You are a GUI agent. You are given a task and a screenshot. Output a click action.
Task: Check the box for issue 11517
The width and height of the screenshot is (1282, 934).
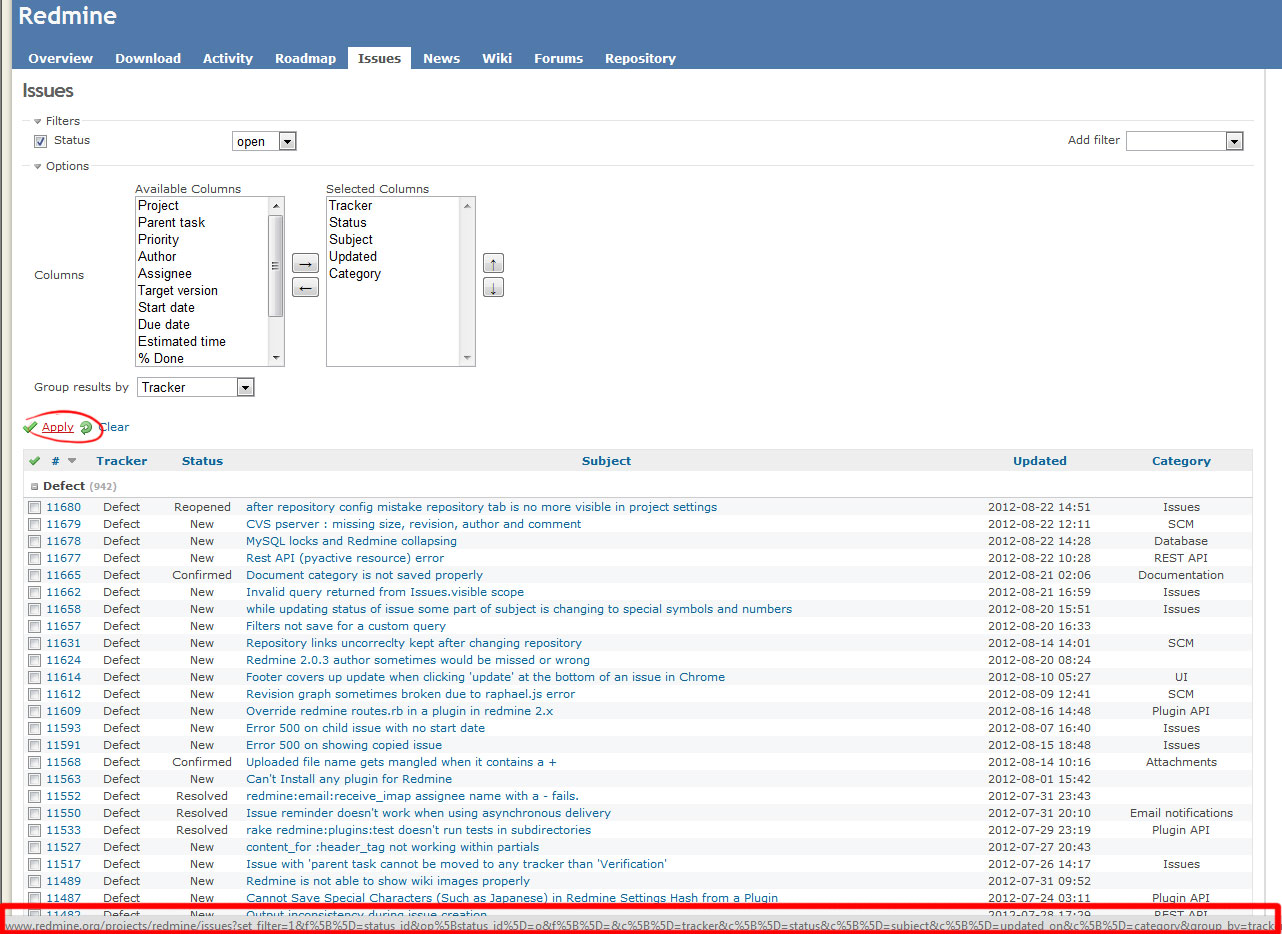(x=35, y=865)
